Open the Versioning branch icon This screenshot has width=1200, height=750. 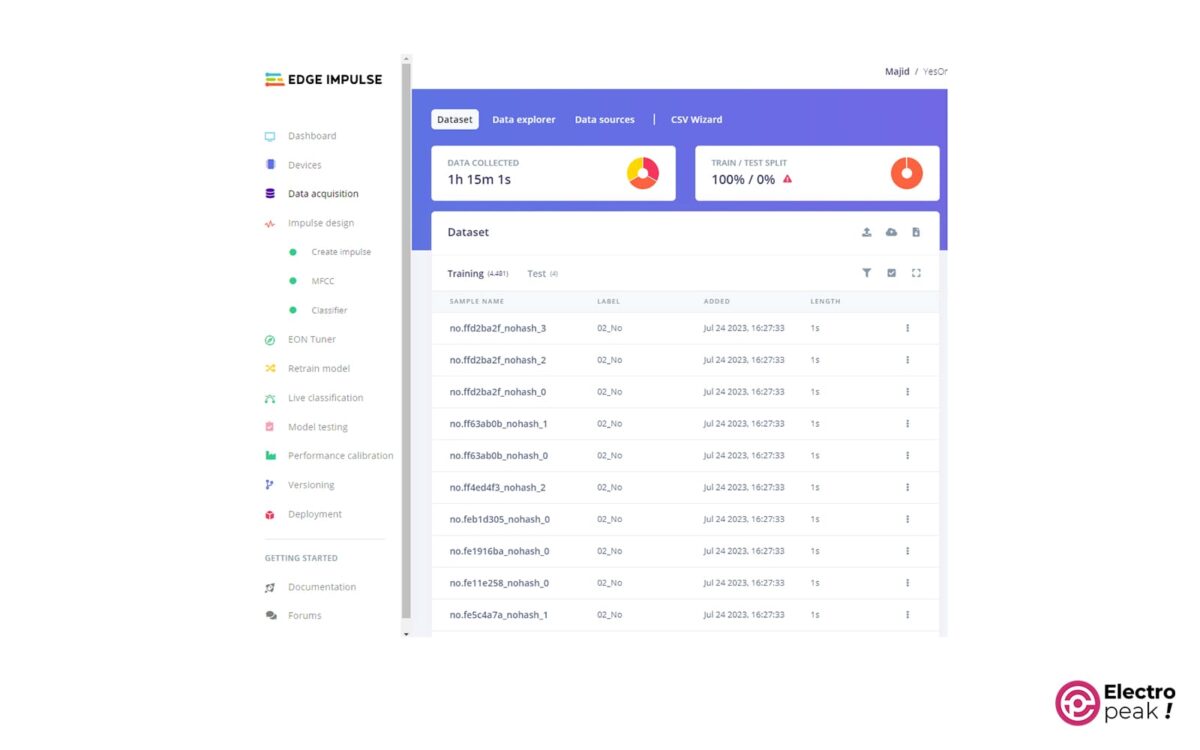click(x=270, y=485)
